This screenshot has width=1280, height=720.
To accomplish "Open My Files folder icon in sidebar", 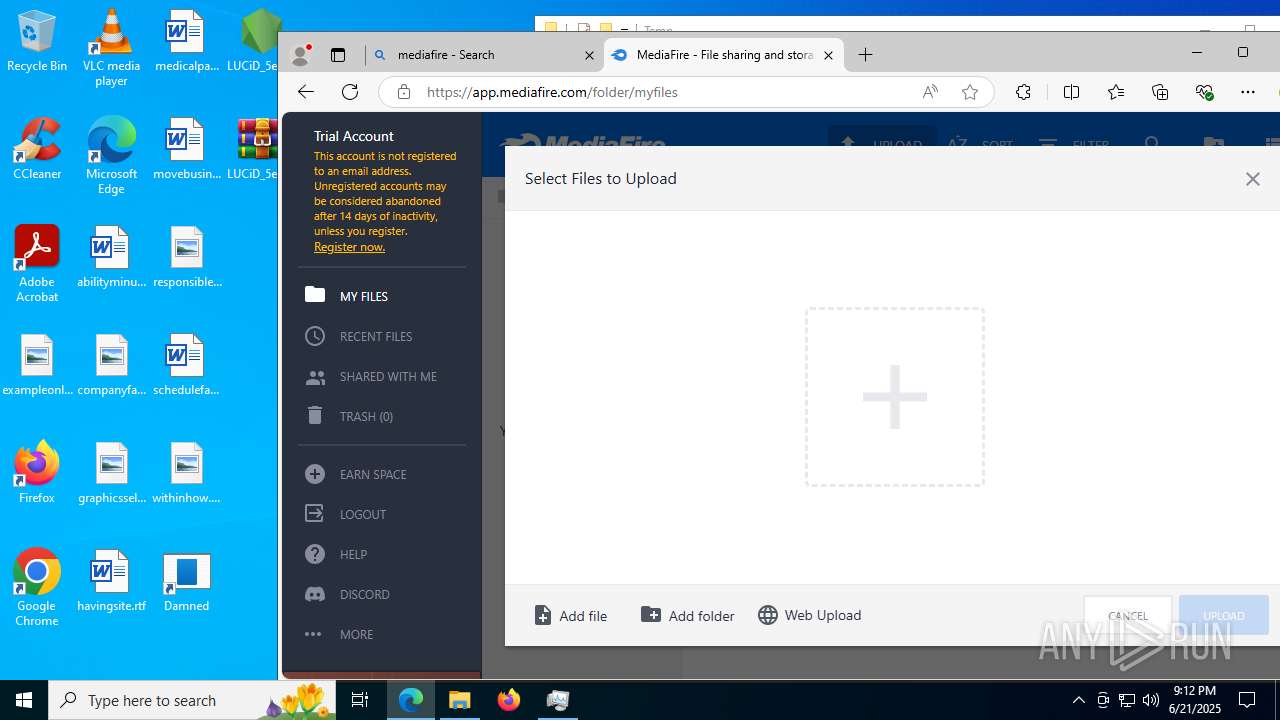I will [x=315, y=295].
